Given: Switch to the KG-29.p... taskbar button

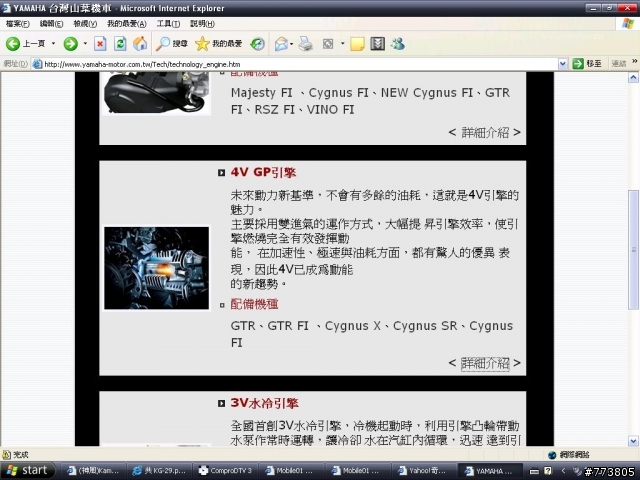Looking at the screenshot, I should tap(158, 471).
